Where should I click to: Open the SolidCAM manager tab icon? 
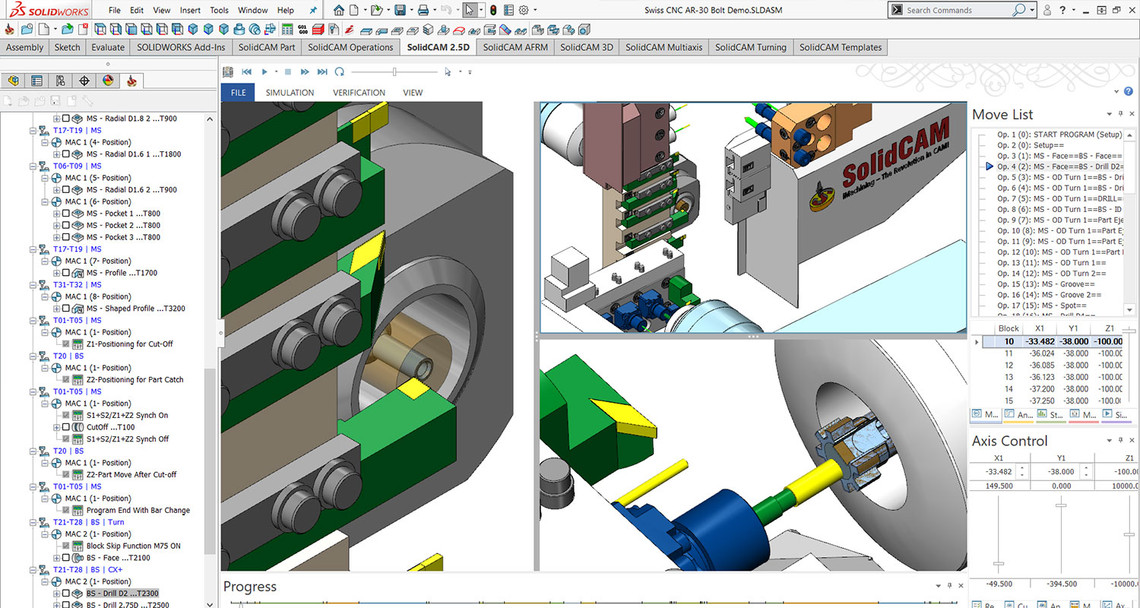[131, 81]
